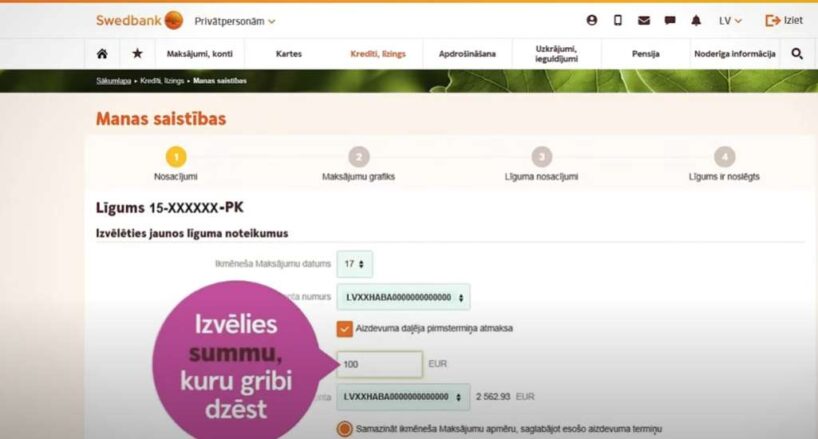Viewport: 818px width, 439px height.
Task: Open the home page icon
Action: click(x=102, y=54)
